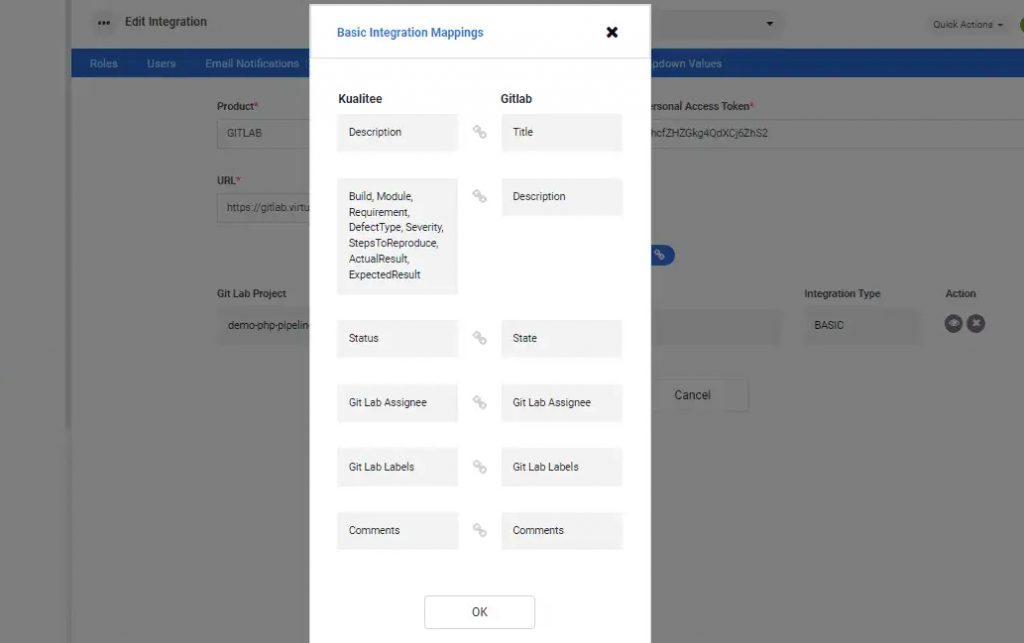Screen dimensions: 1024x643
Task: Click the Action column header
Action: (961, 294)
